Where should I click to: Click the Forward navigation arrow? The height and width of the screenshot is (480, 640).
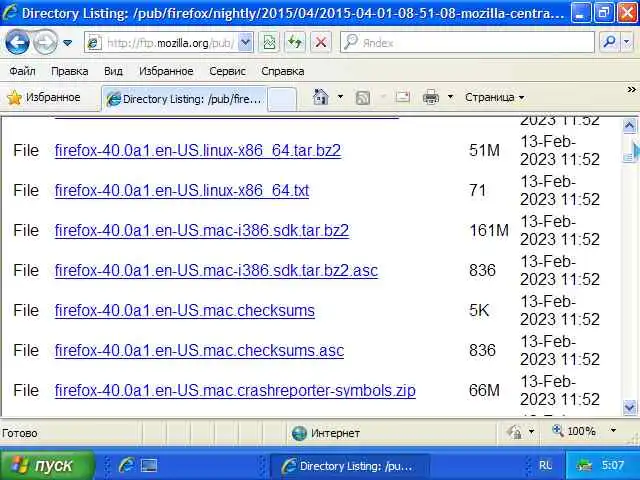click(45, 42)
